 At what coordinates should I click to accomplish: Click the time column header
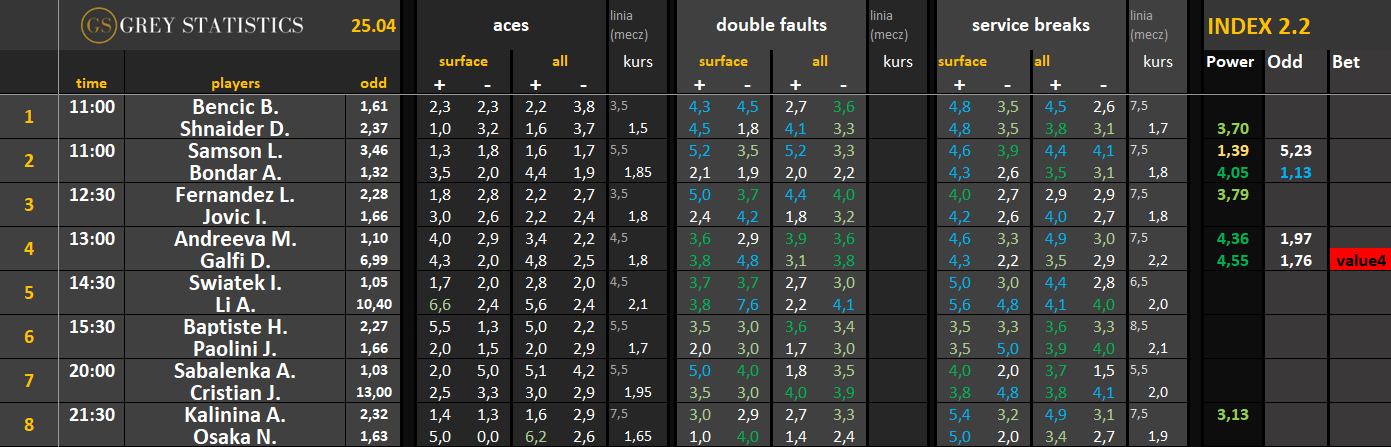[91, 83]
